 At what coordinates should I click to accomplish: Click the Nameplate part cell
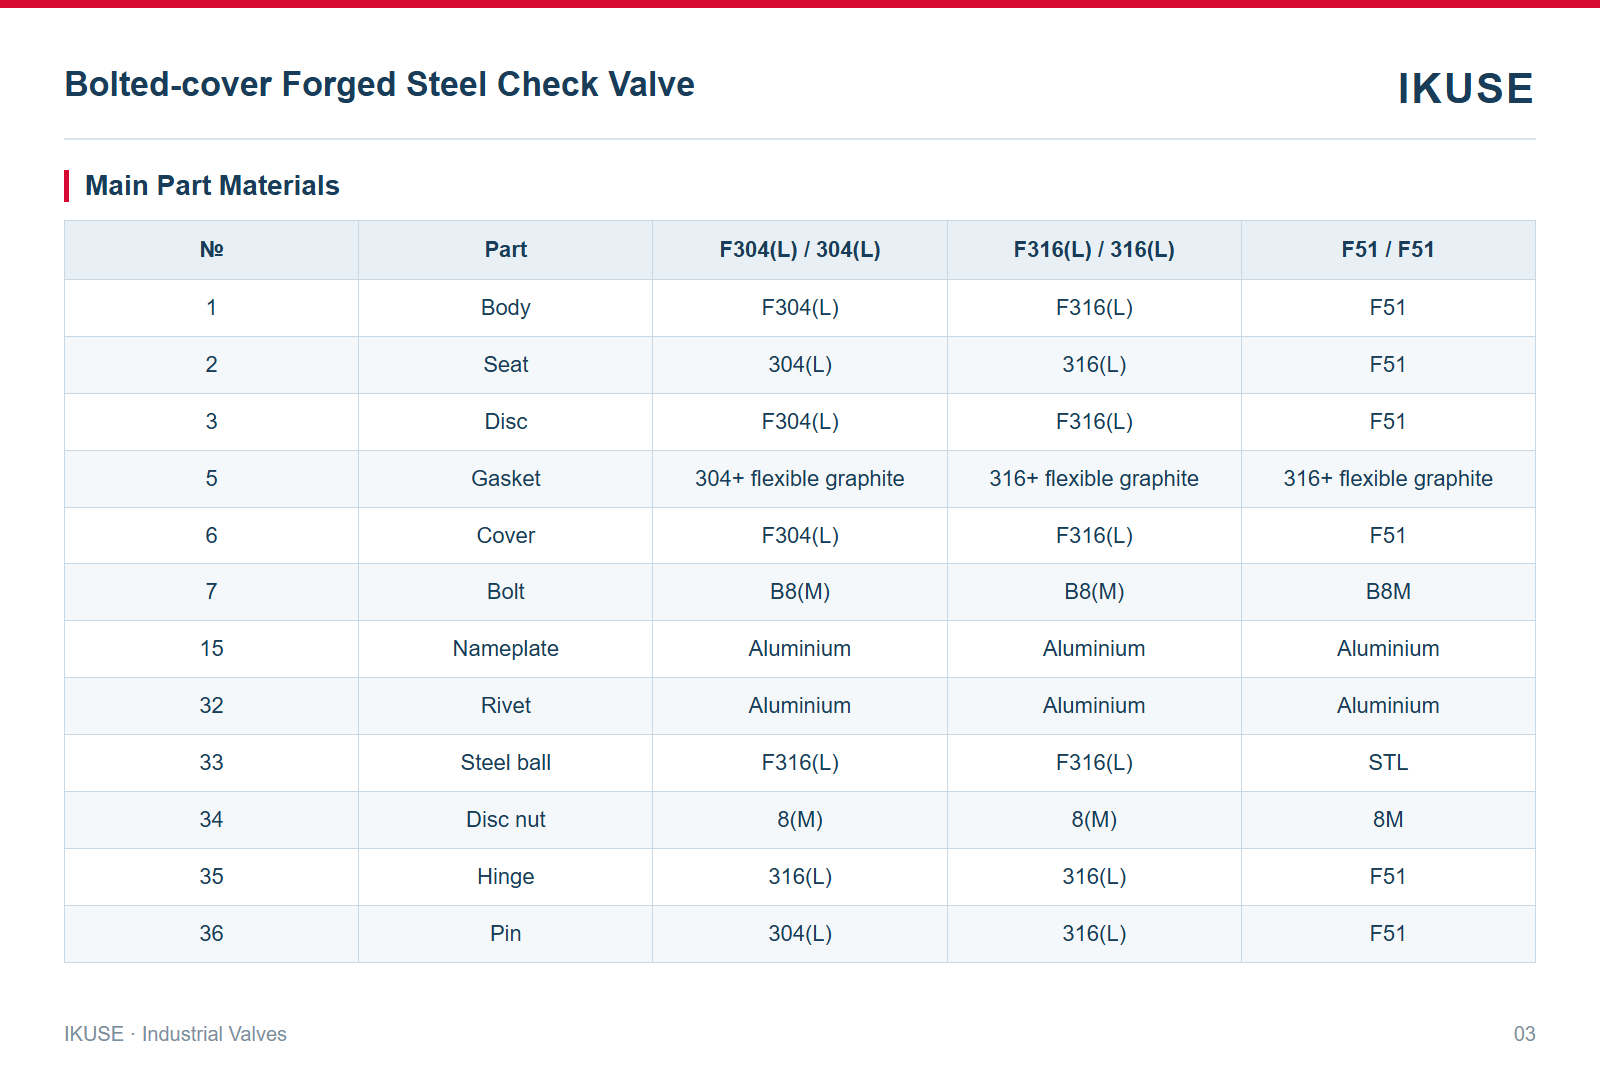506,648
